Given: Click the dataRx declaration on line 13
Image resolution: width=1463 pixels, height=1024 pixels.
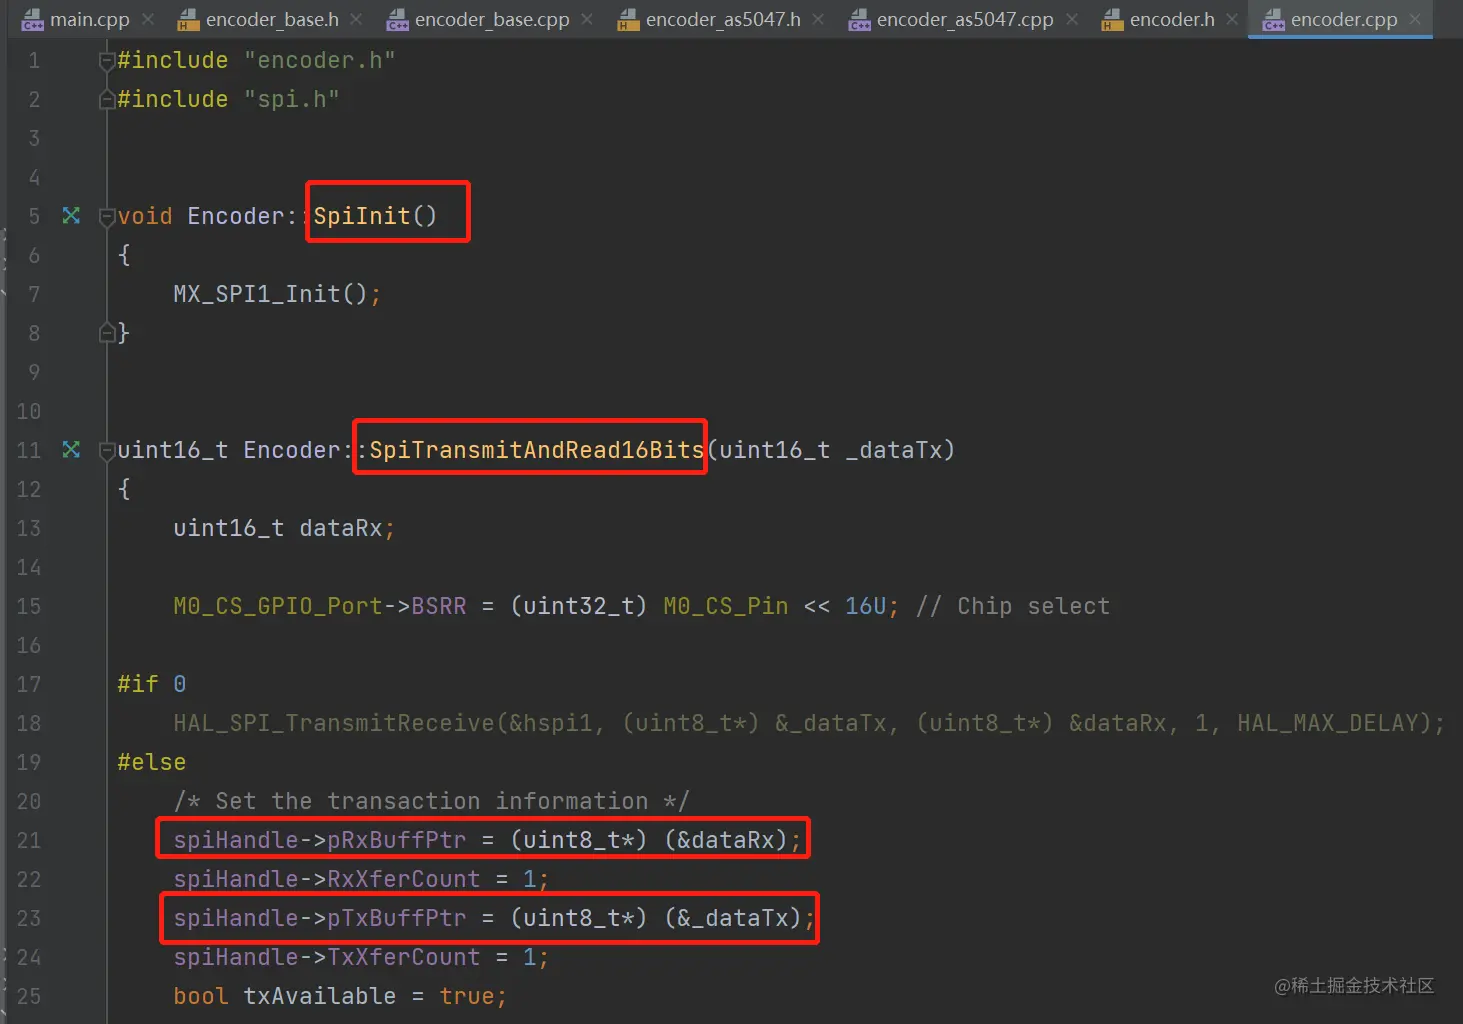Looking at the screenshot, I should click(x=341, y=528).
